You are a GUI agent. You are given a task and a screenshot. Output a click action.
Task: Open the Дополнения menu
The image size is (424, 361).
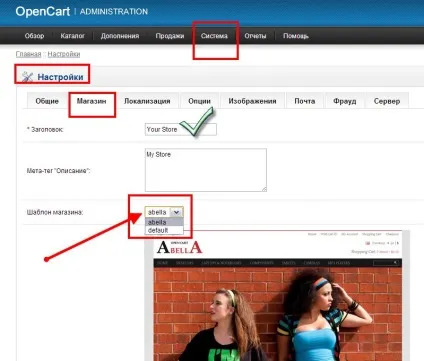[x=120, y=36]
